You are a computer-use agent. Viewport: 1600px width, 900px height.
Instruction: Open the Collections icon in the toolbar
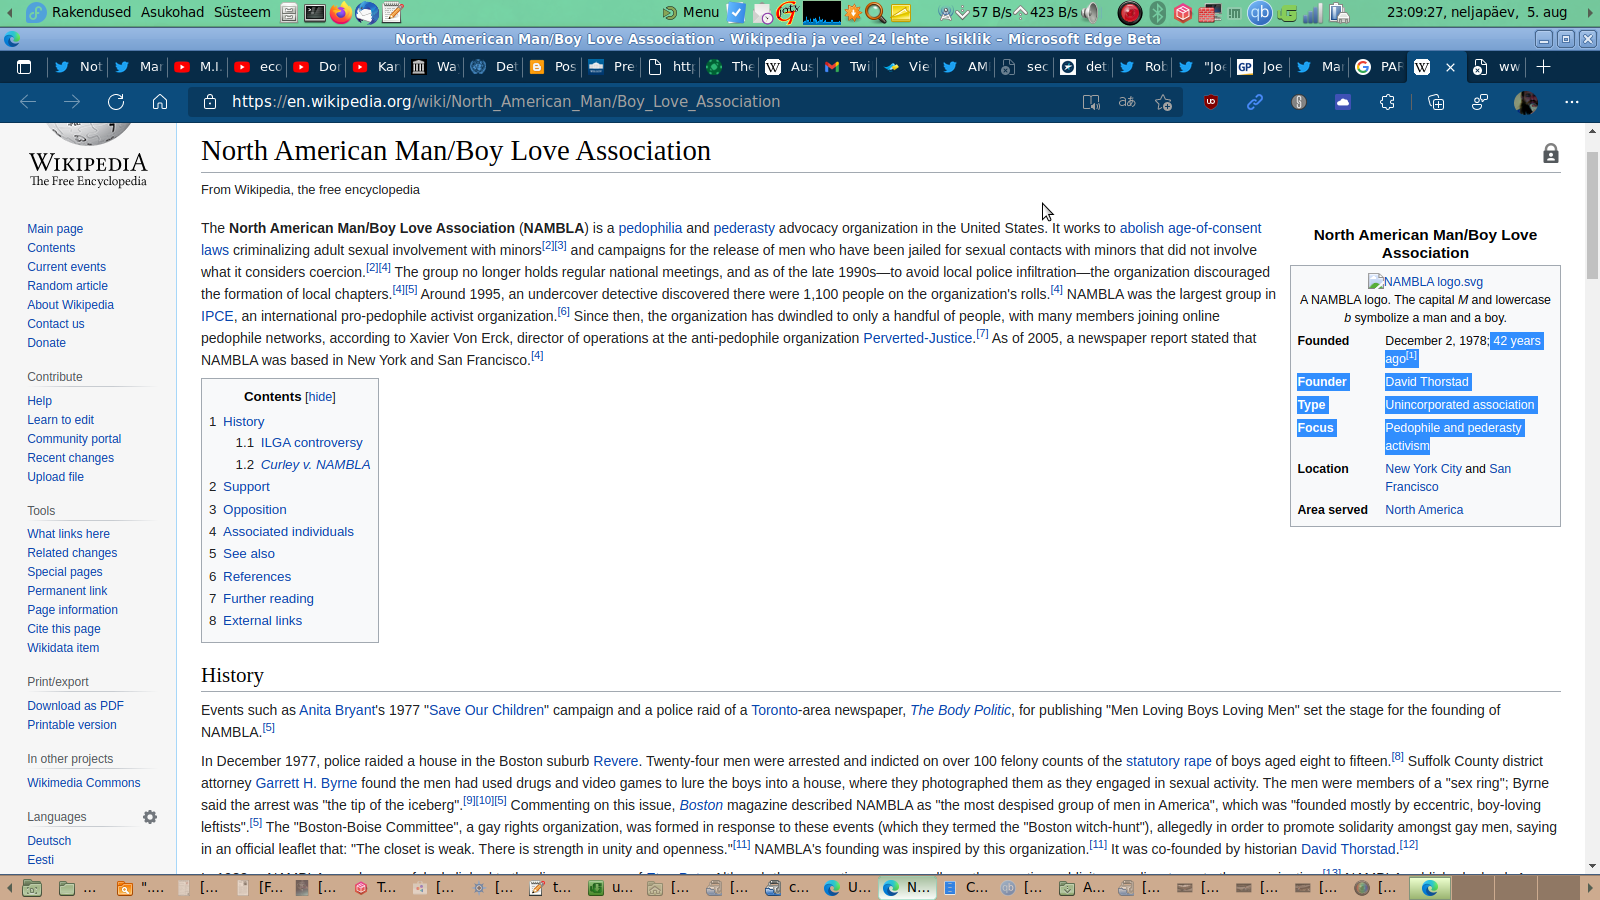click(x=1436, y=102)
